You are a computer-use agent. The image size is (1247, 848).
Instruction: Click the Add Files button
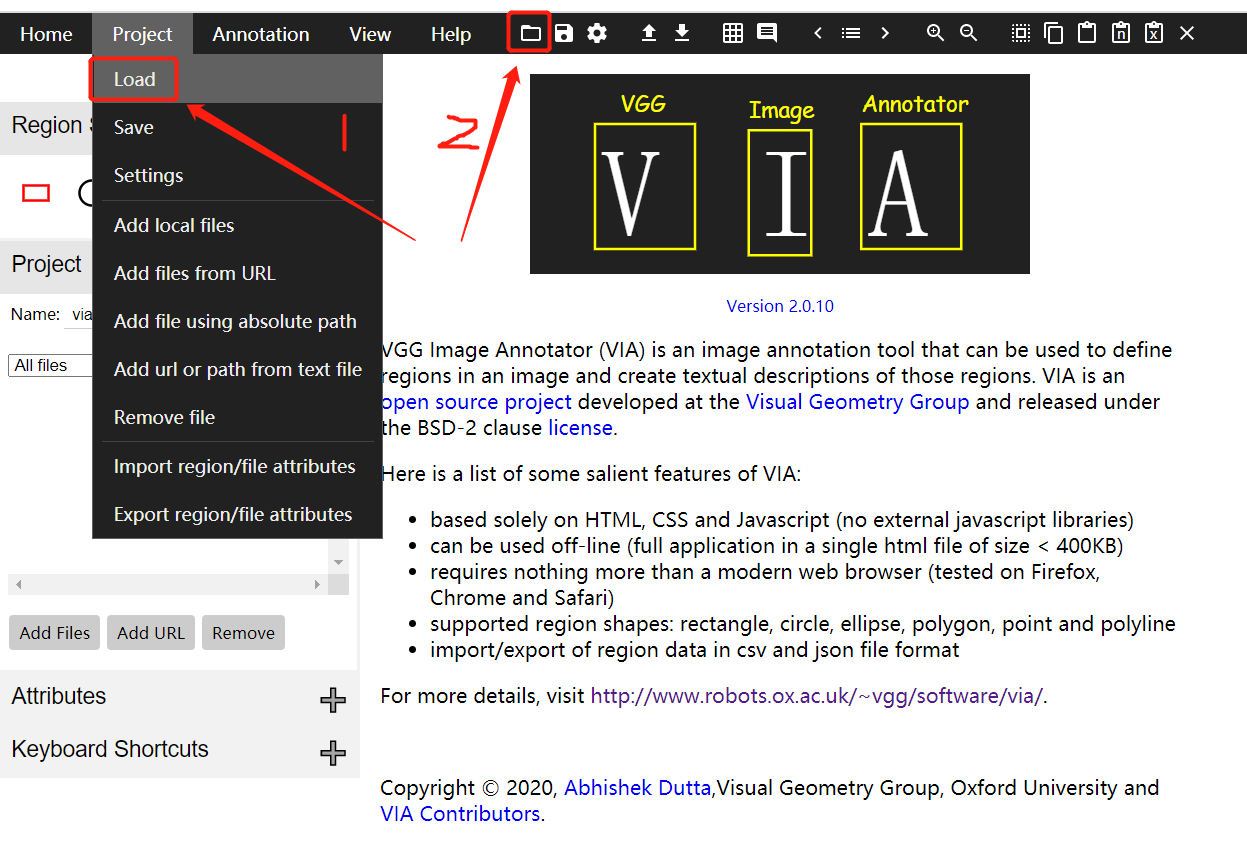[54, 632]
